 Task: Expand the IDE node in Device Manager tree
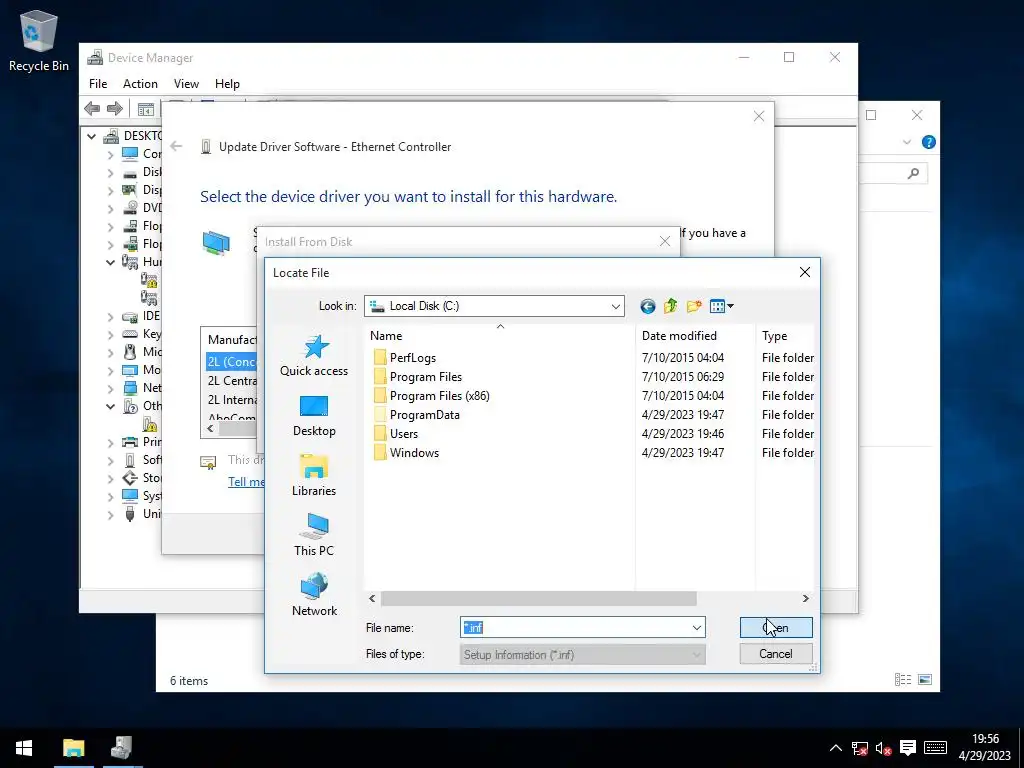[110, 317]
